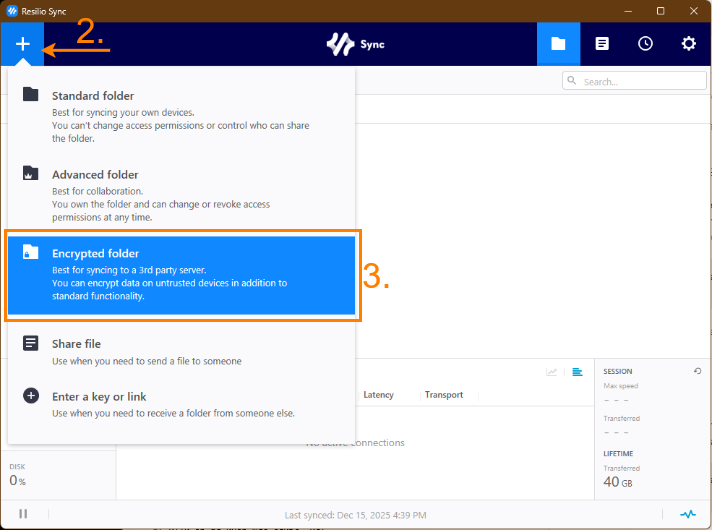The height and width of the screenshot is (530, 713).
Task: Click the plus add-folder button
Action: tap(22, 45)
